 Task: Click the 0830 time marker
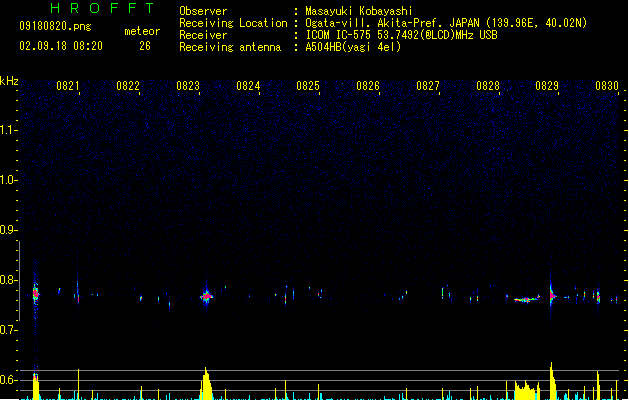(x=607, y=86)
